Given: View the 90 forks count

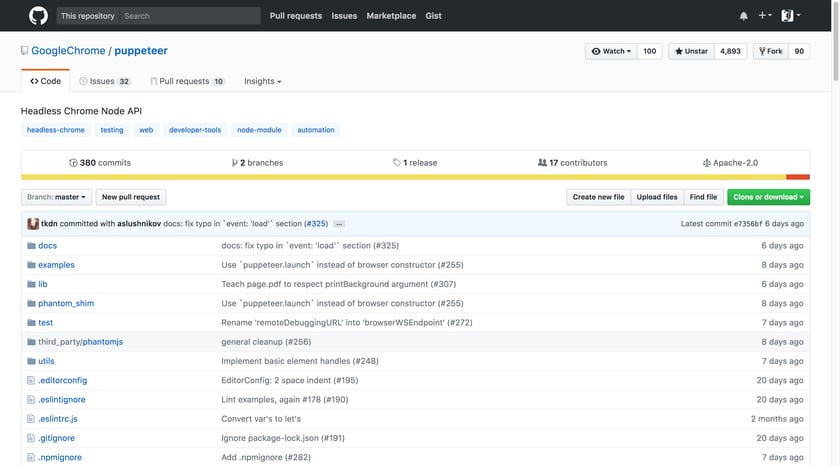Looking at the screenshot, I should tap(799, 51).
